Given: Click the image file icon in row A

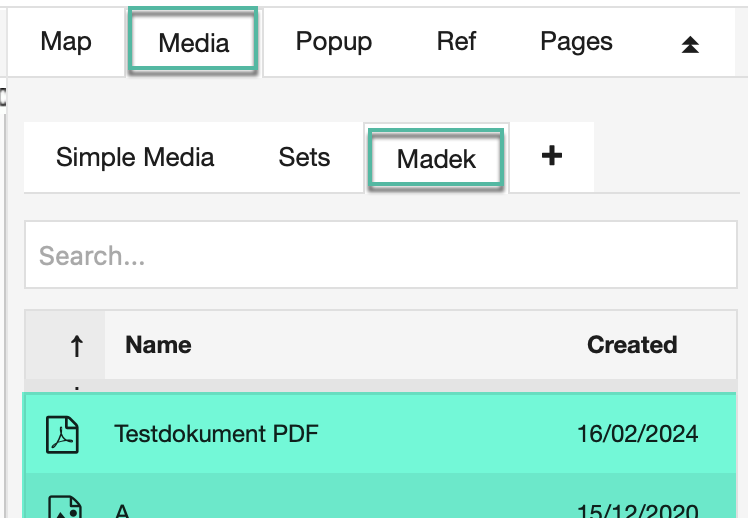Looking at the screenshot, I should pos(63,508).
